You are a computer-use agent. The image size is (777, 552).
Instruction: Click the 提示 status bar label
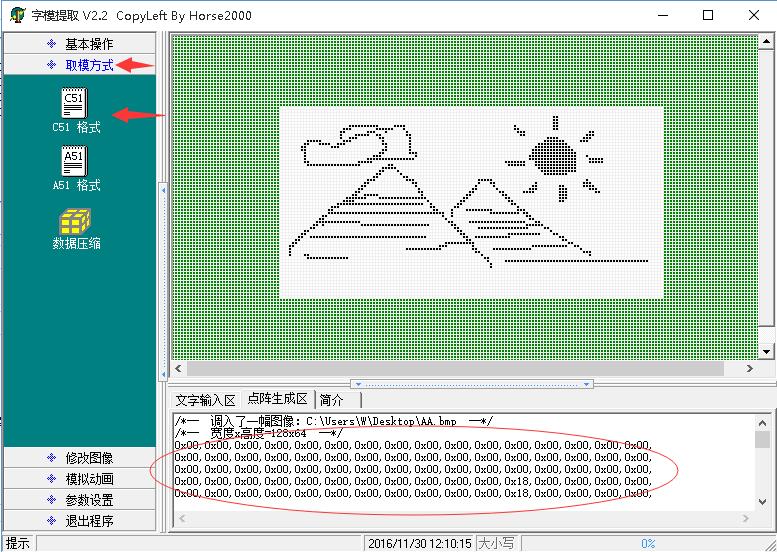pos(18,543)
